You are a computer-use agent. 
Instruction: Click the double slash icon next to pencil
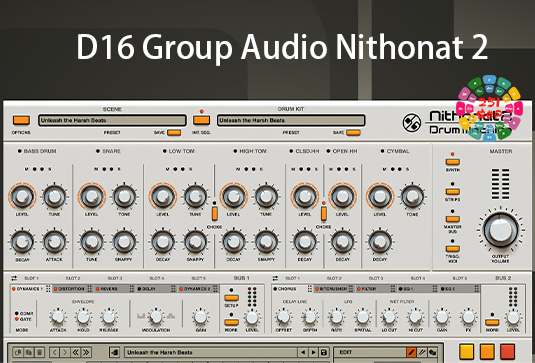click(422, 352)
